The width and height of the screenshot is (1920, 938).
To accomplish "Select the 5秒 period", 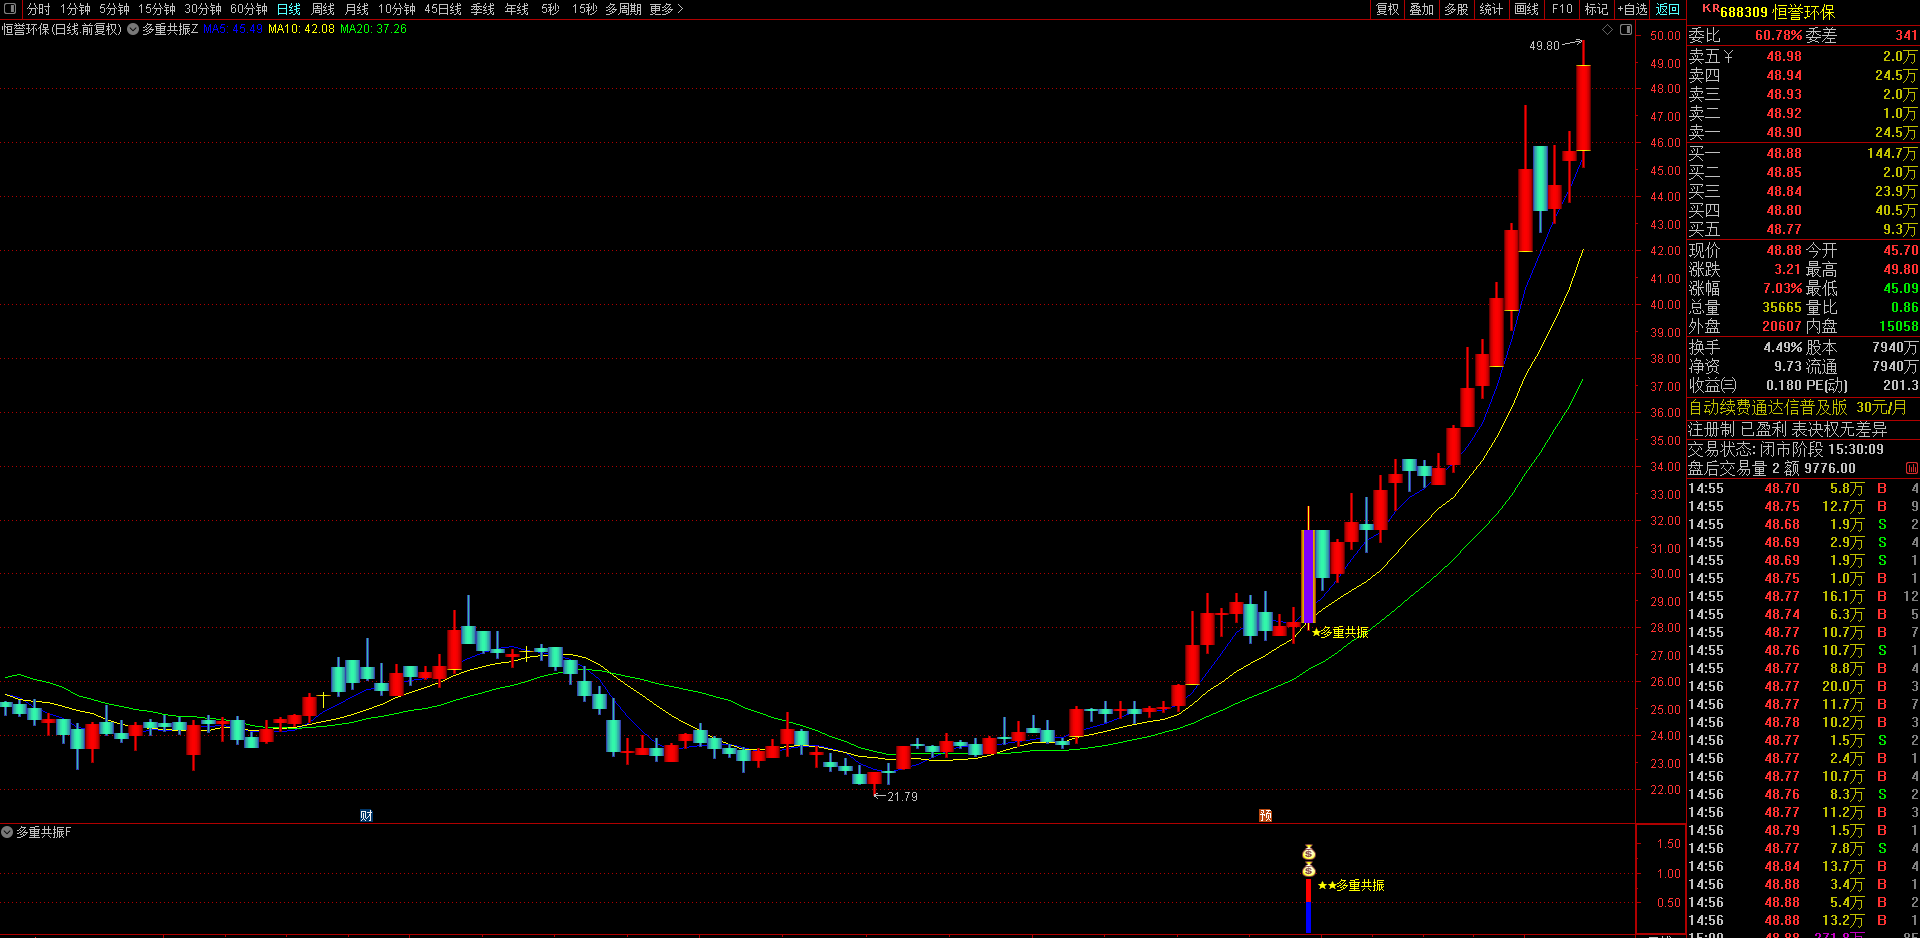I will tap(550, 9).
